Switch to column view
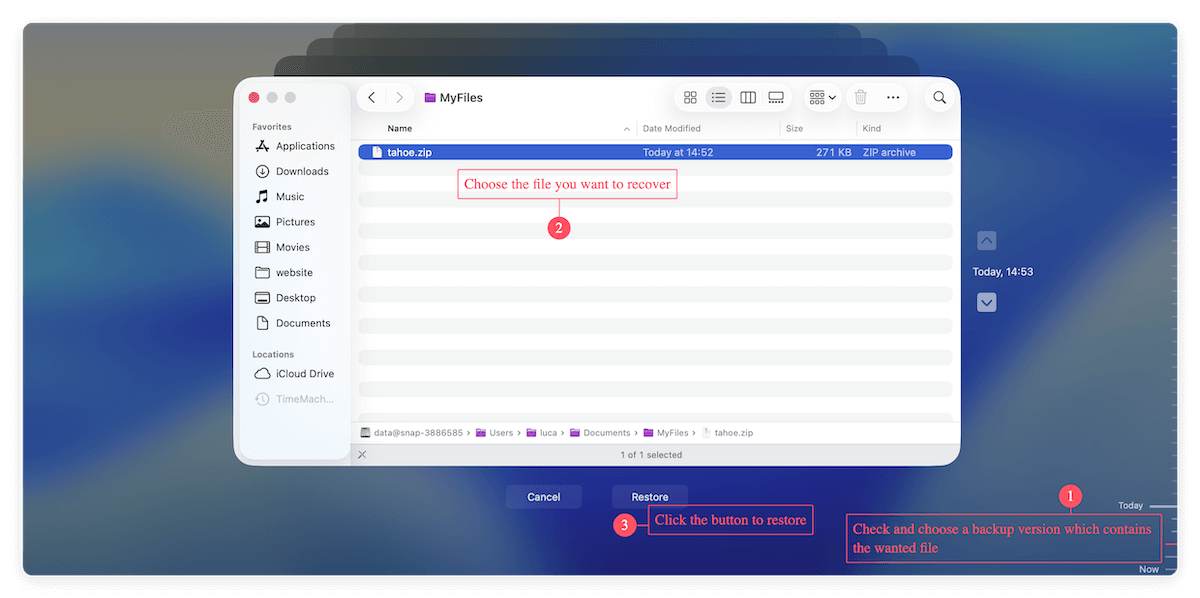 point(748,97)
